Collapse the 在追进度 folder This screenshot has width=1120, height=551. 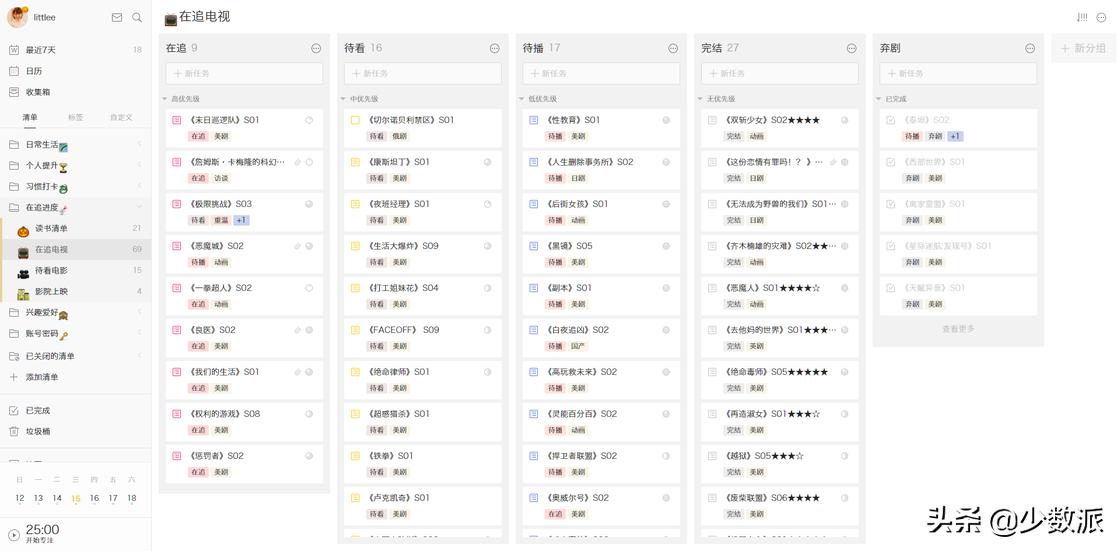139,208
